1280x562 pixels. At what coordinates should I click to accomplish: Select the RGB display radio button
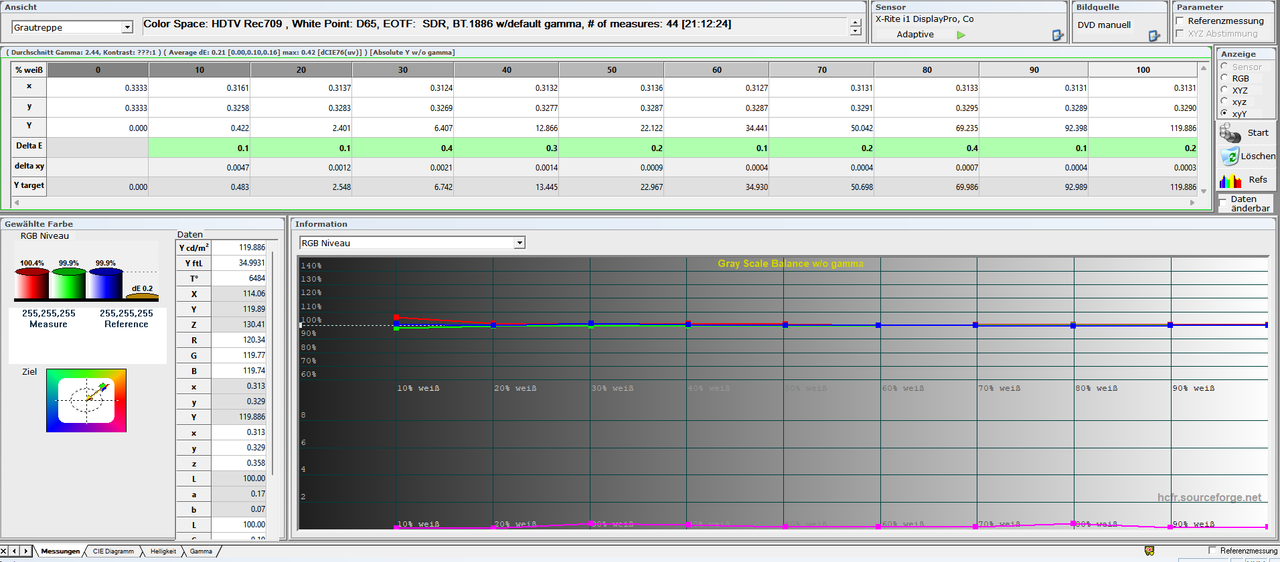click(1224, 78)
